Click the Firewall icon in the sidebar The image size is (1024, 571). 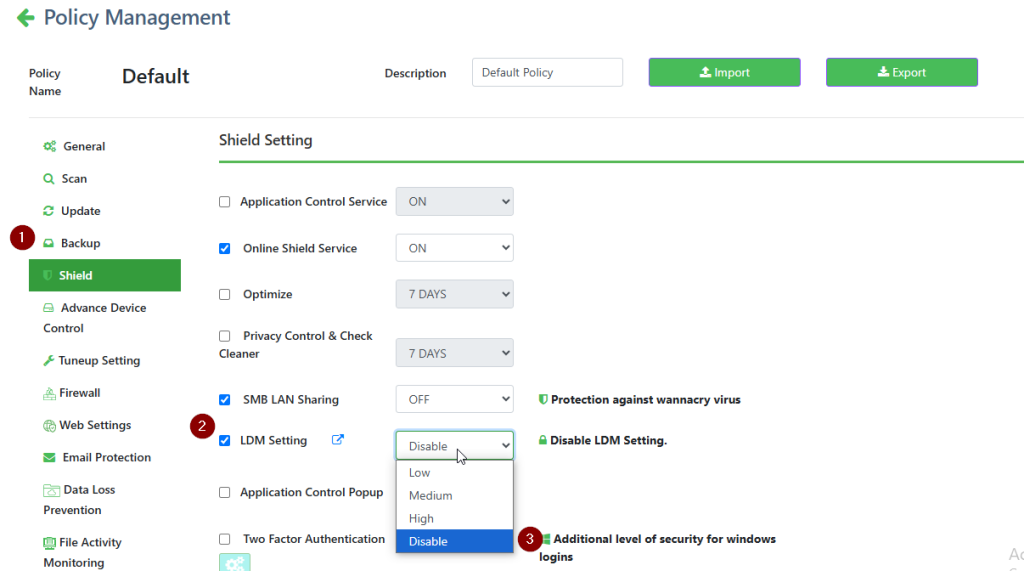49,393
